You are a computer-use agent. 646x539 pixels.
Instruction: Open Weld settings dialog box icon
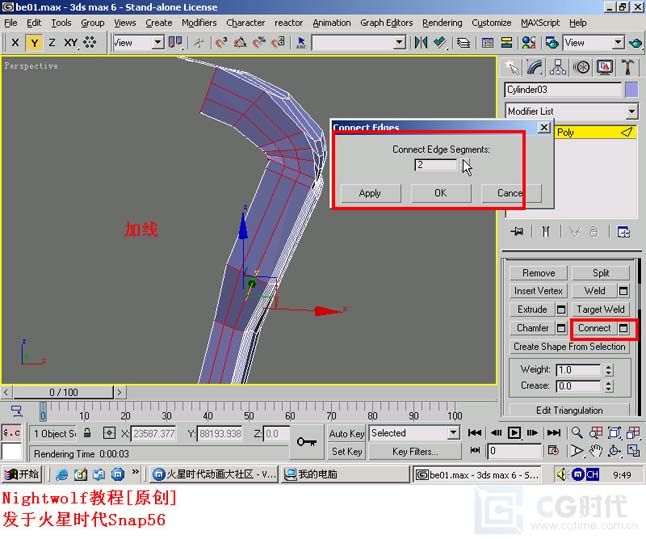tap(623, 291)
